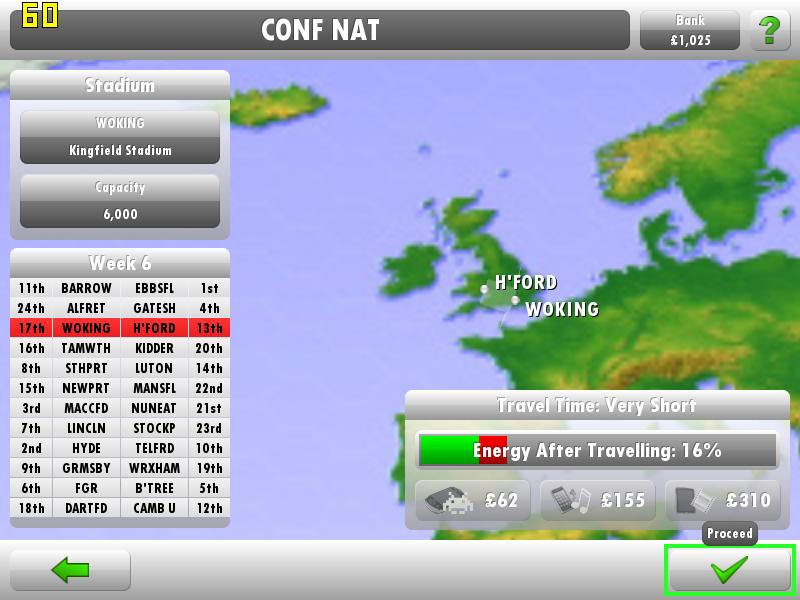Click the Energy After Travelling bar

pyautogui.click(x=597, y=451)
